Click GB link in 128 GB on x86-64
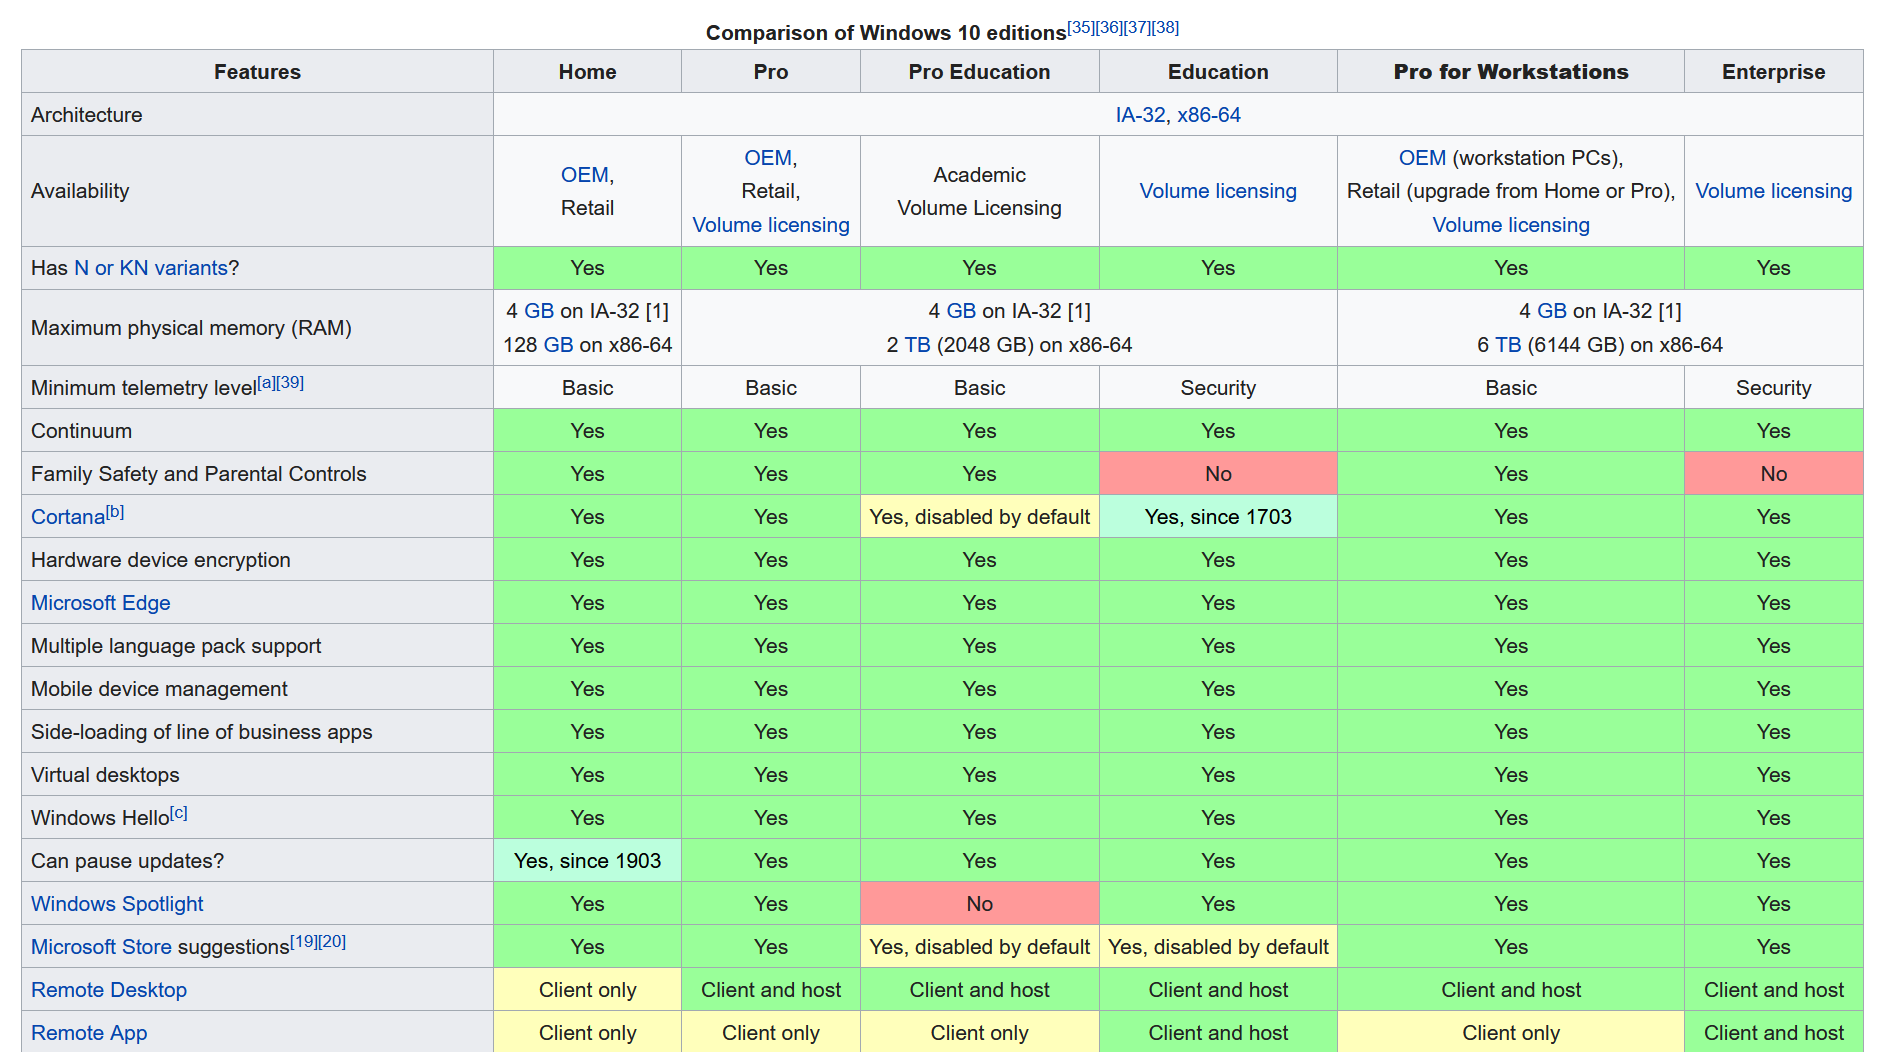Viewport: 1888px width, 1052px height. pos(558,345)
